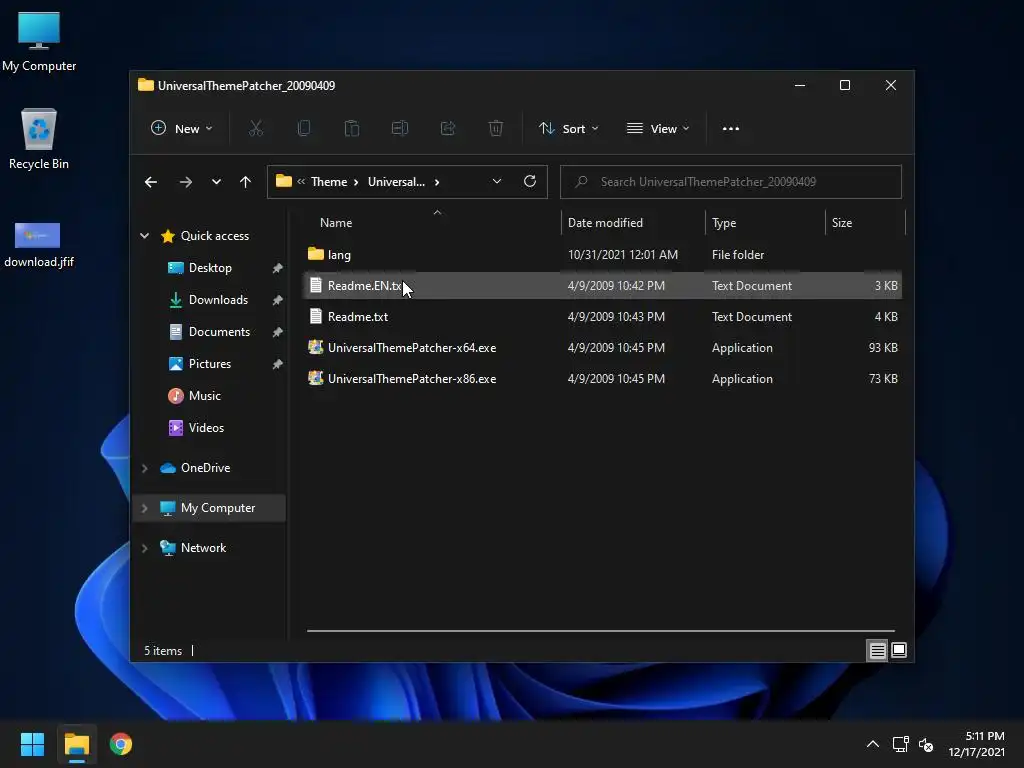Sort by Type column header
This screenshot has width=1024, height=768.
coord(765,223)
